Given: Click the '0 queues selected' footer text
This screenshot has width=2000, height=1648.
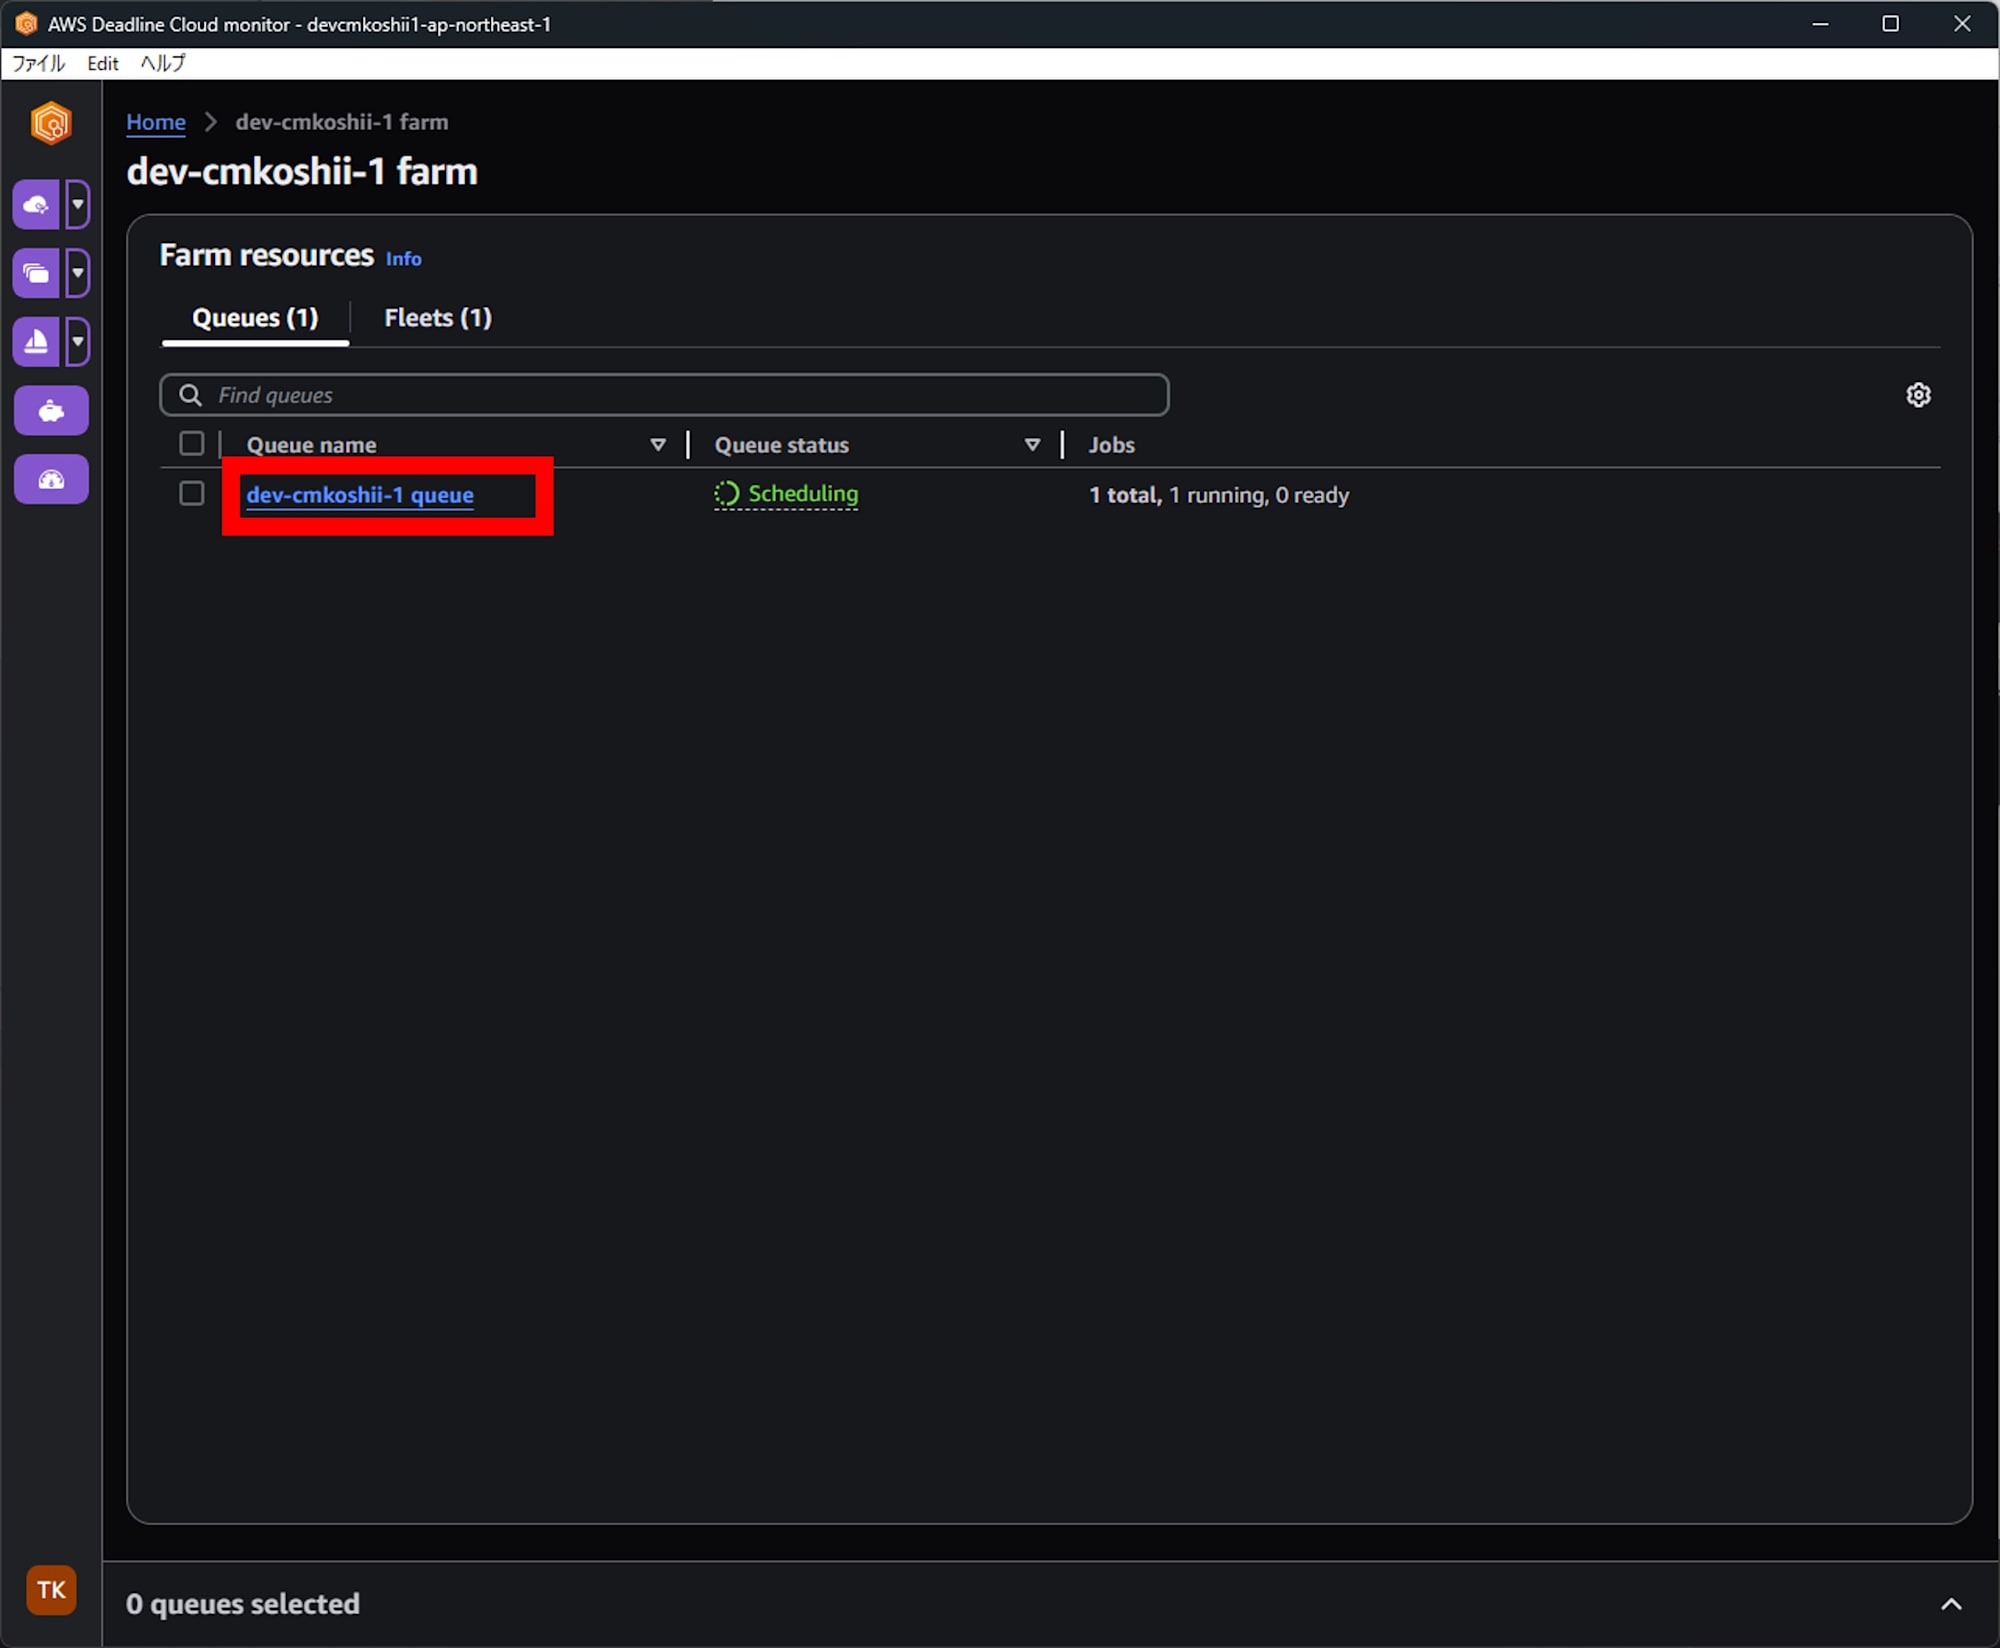Looking at the screenshot, I should click(243, 1604).
